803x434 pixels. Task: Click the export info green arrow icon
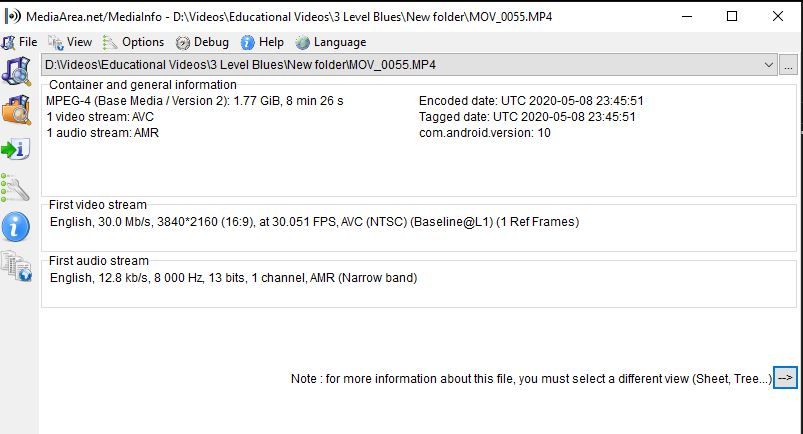[x=16, y=149]
